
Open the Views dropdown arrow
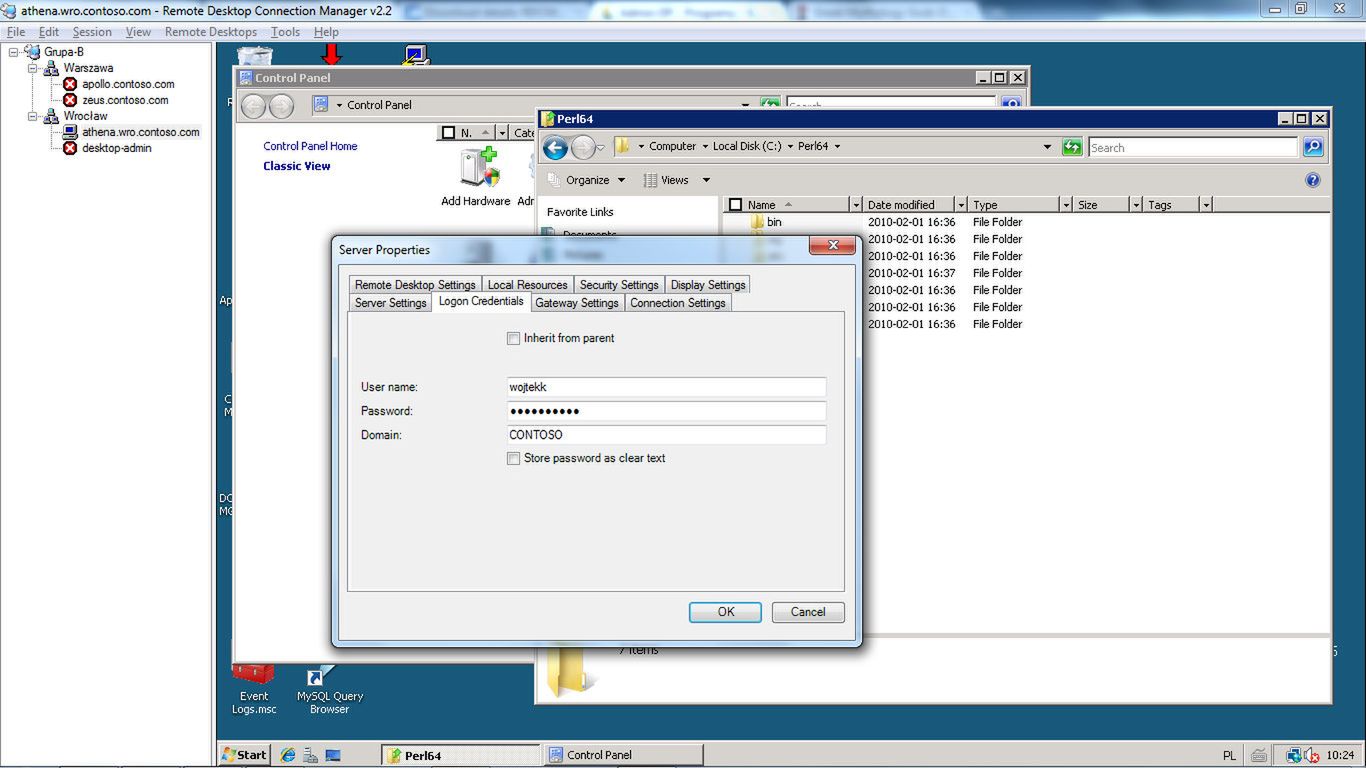[706, 180]
